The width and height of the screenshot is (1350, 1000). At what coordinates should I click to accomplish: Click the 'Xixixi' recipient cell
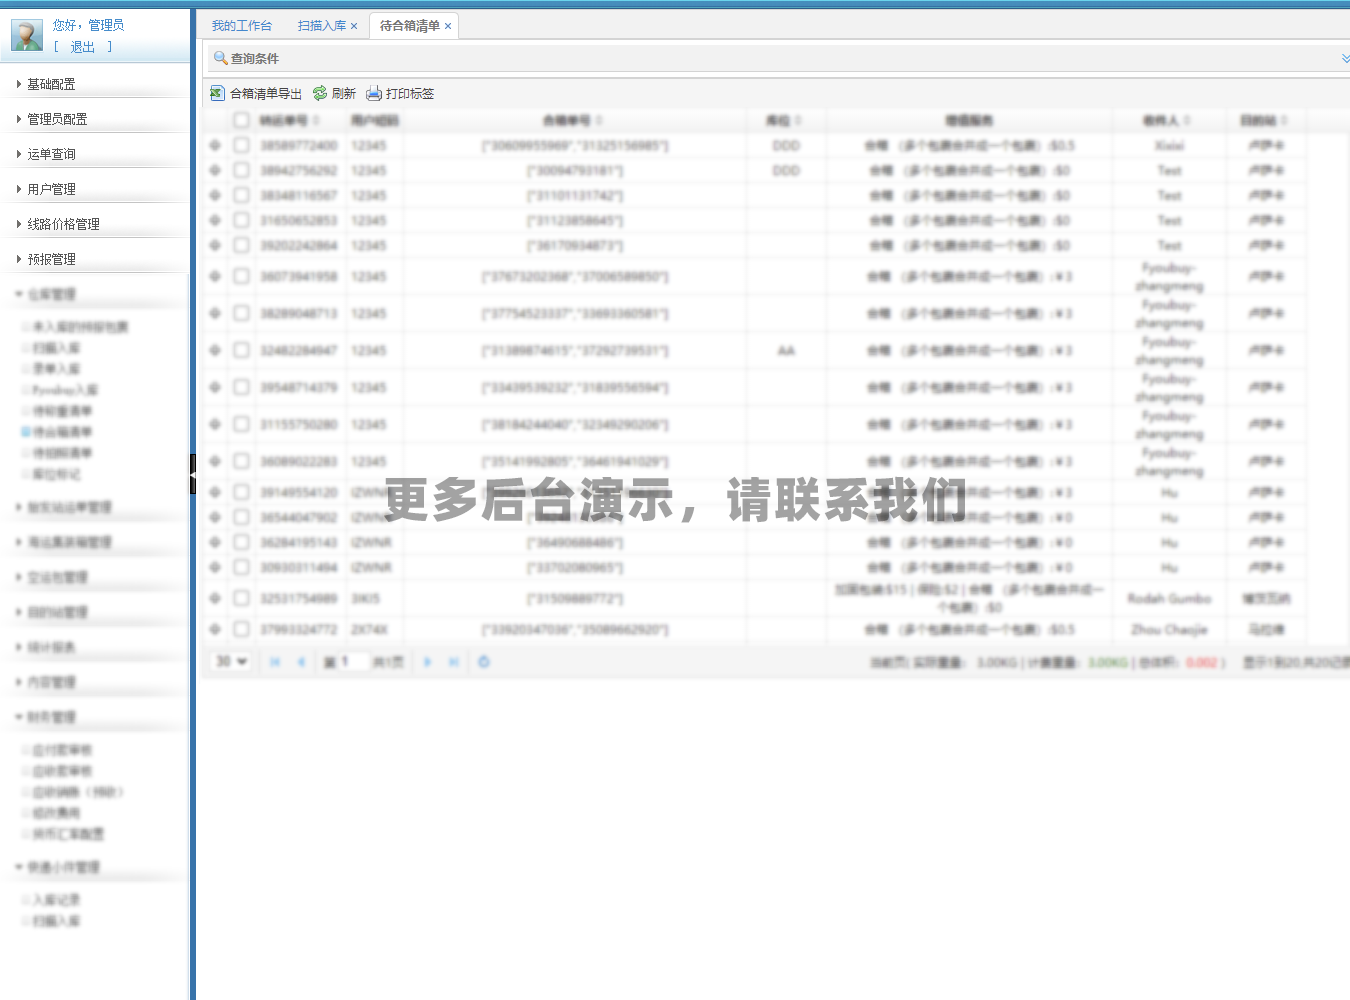pyautogui.click(x=1169, y=146)
